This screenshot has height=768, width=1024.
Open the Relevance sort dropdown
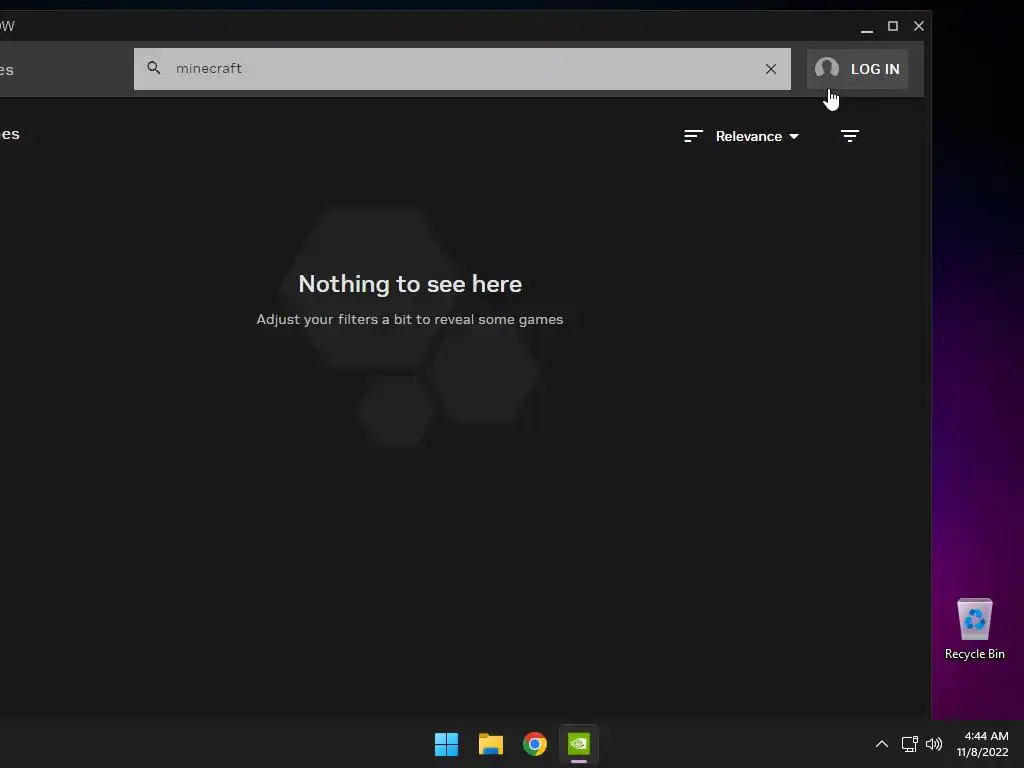[x=757, y=136]
